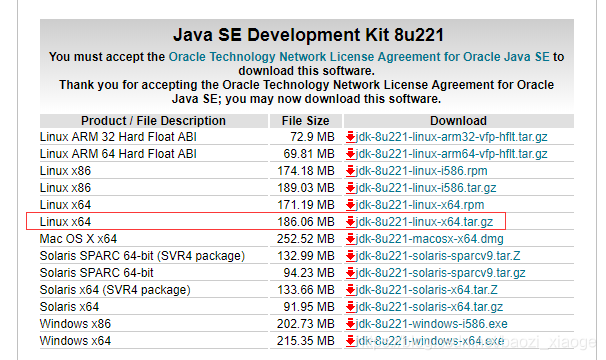Select the 174.18 MB file size

[x=306, y=171]
